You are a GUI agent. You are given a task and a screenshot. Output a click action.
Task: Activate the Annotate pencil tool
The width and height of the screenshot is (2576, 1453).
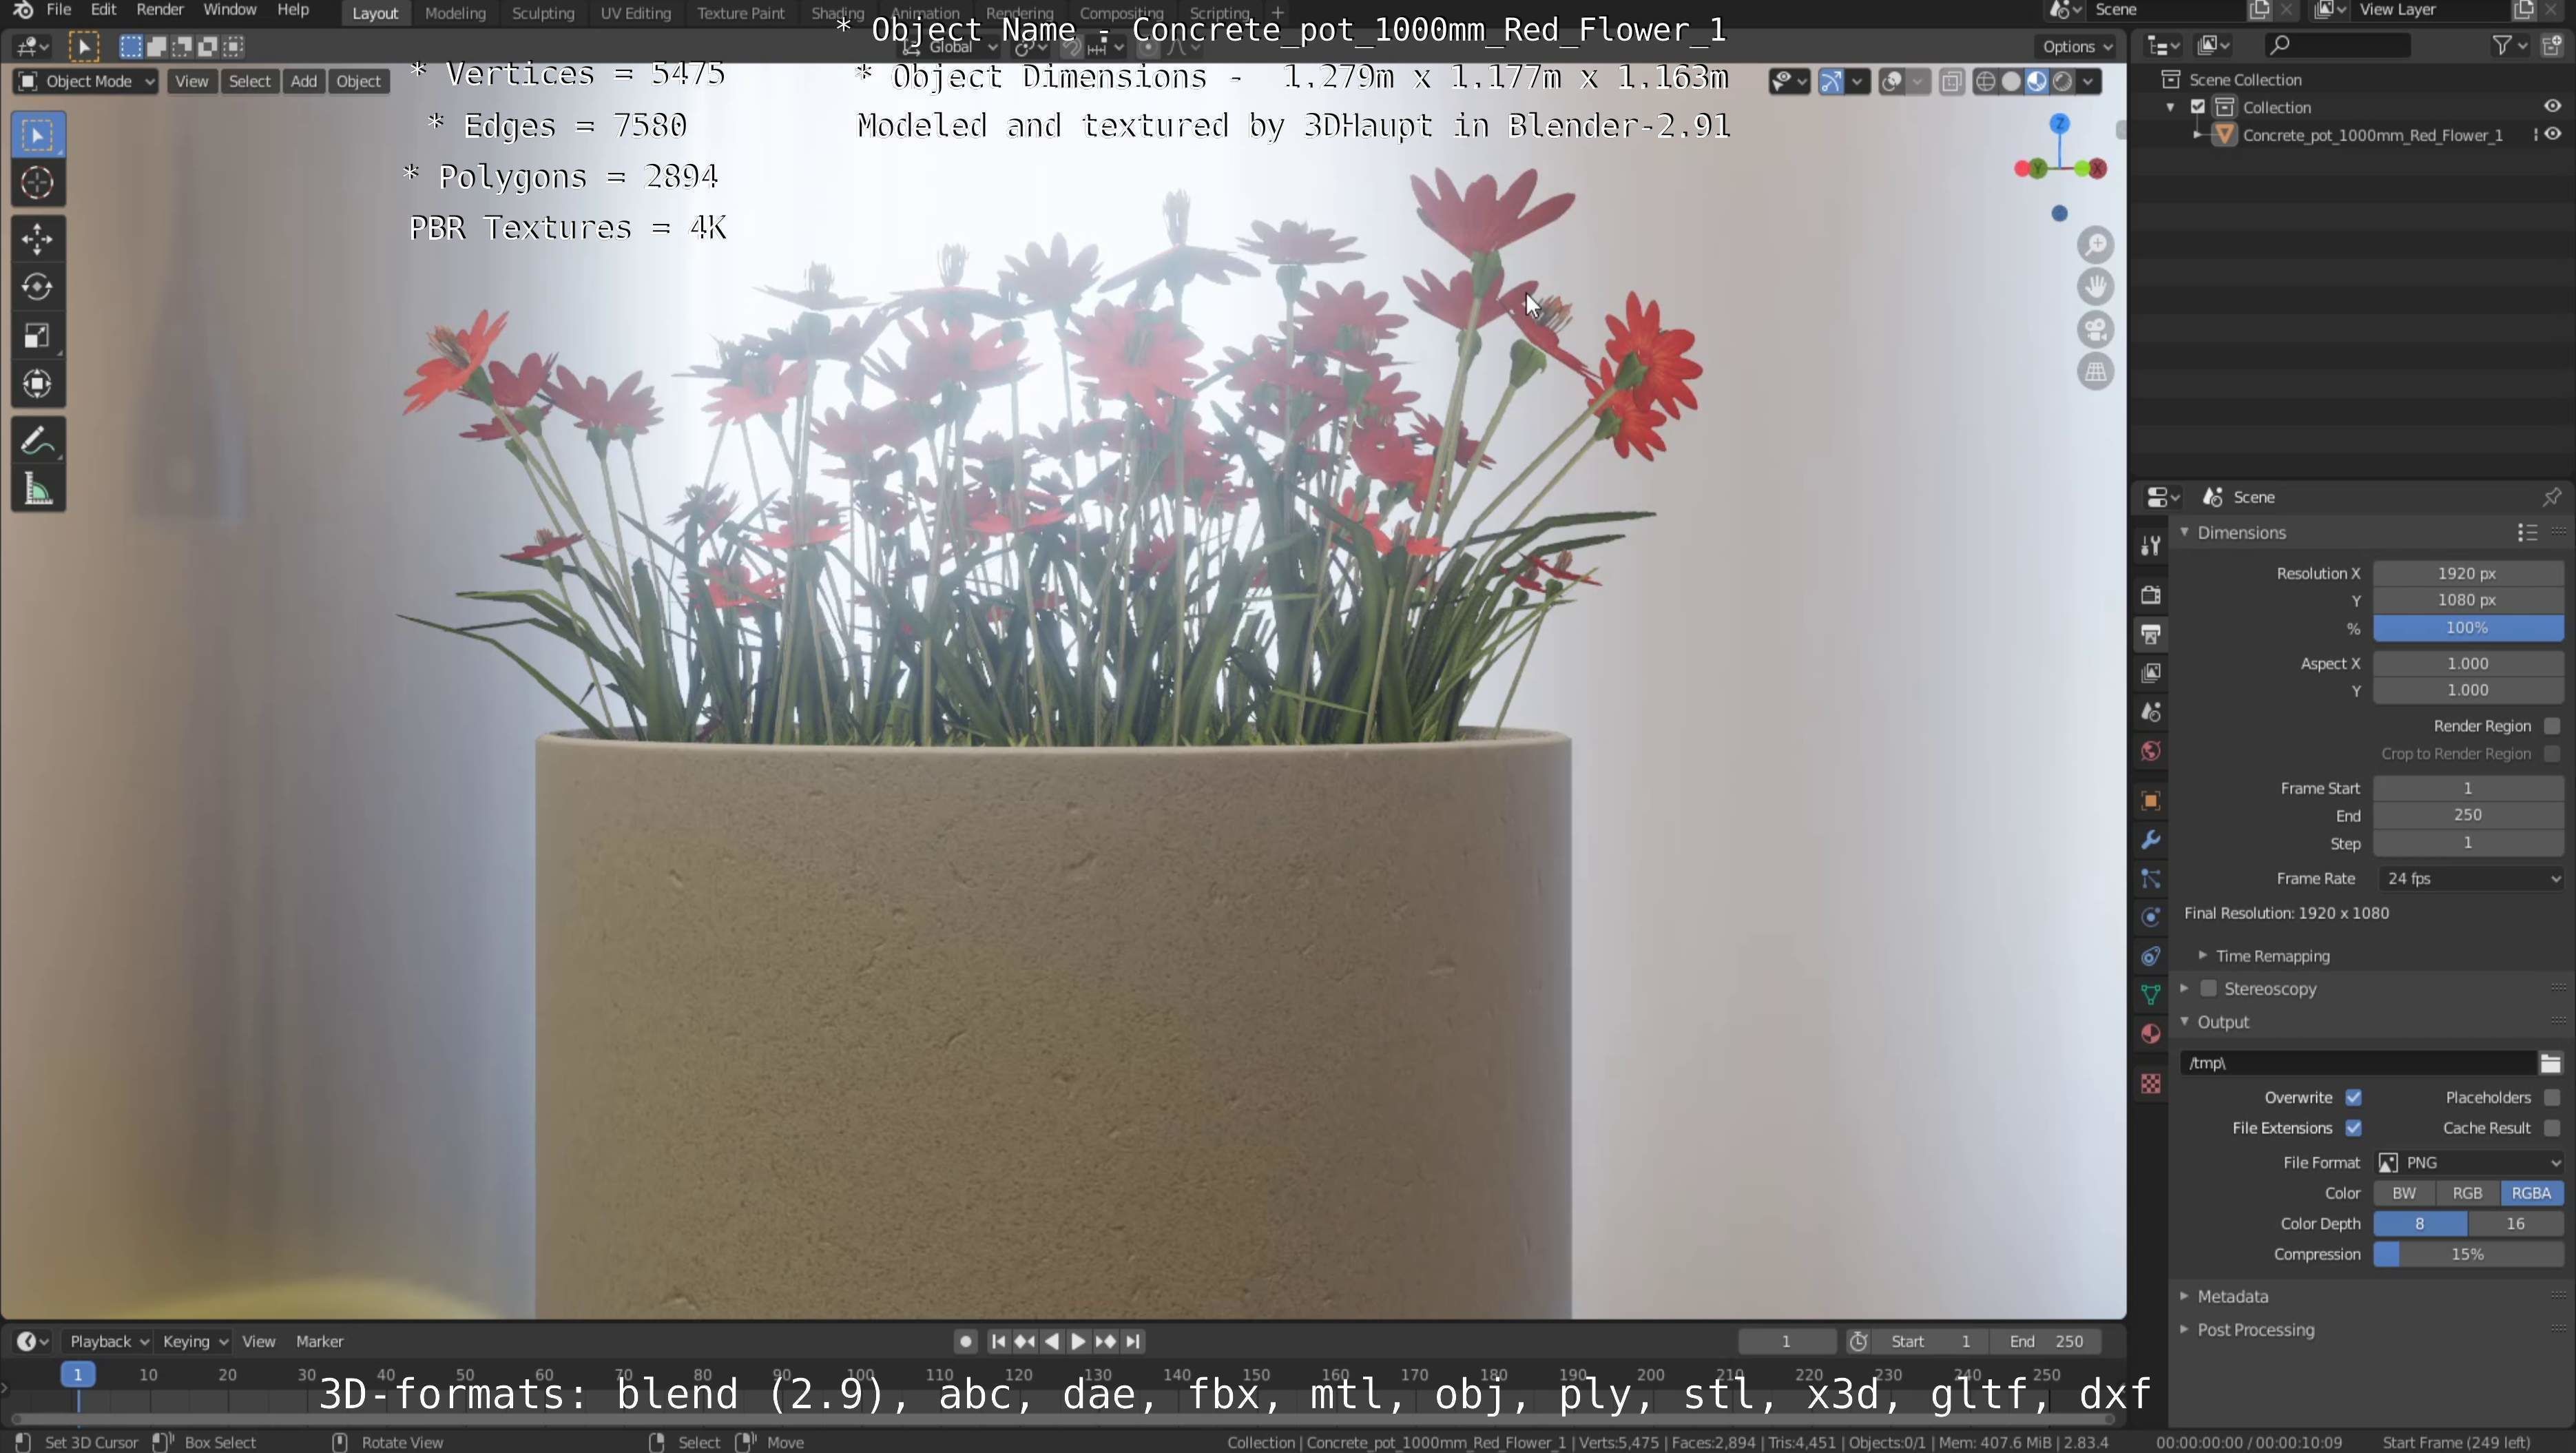pos(38,441)
